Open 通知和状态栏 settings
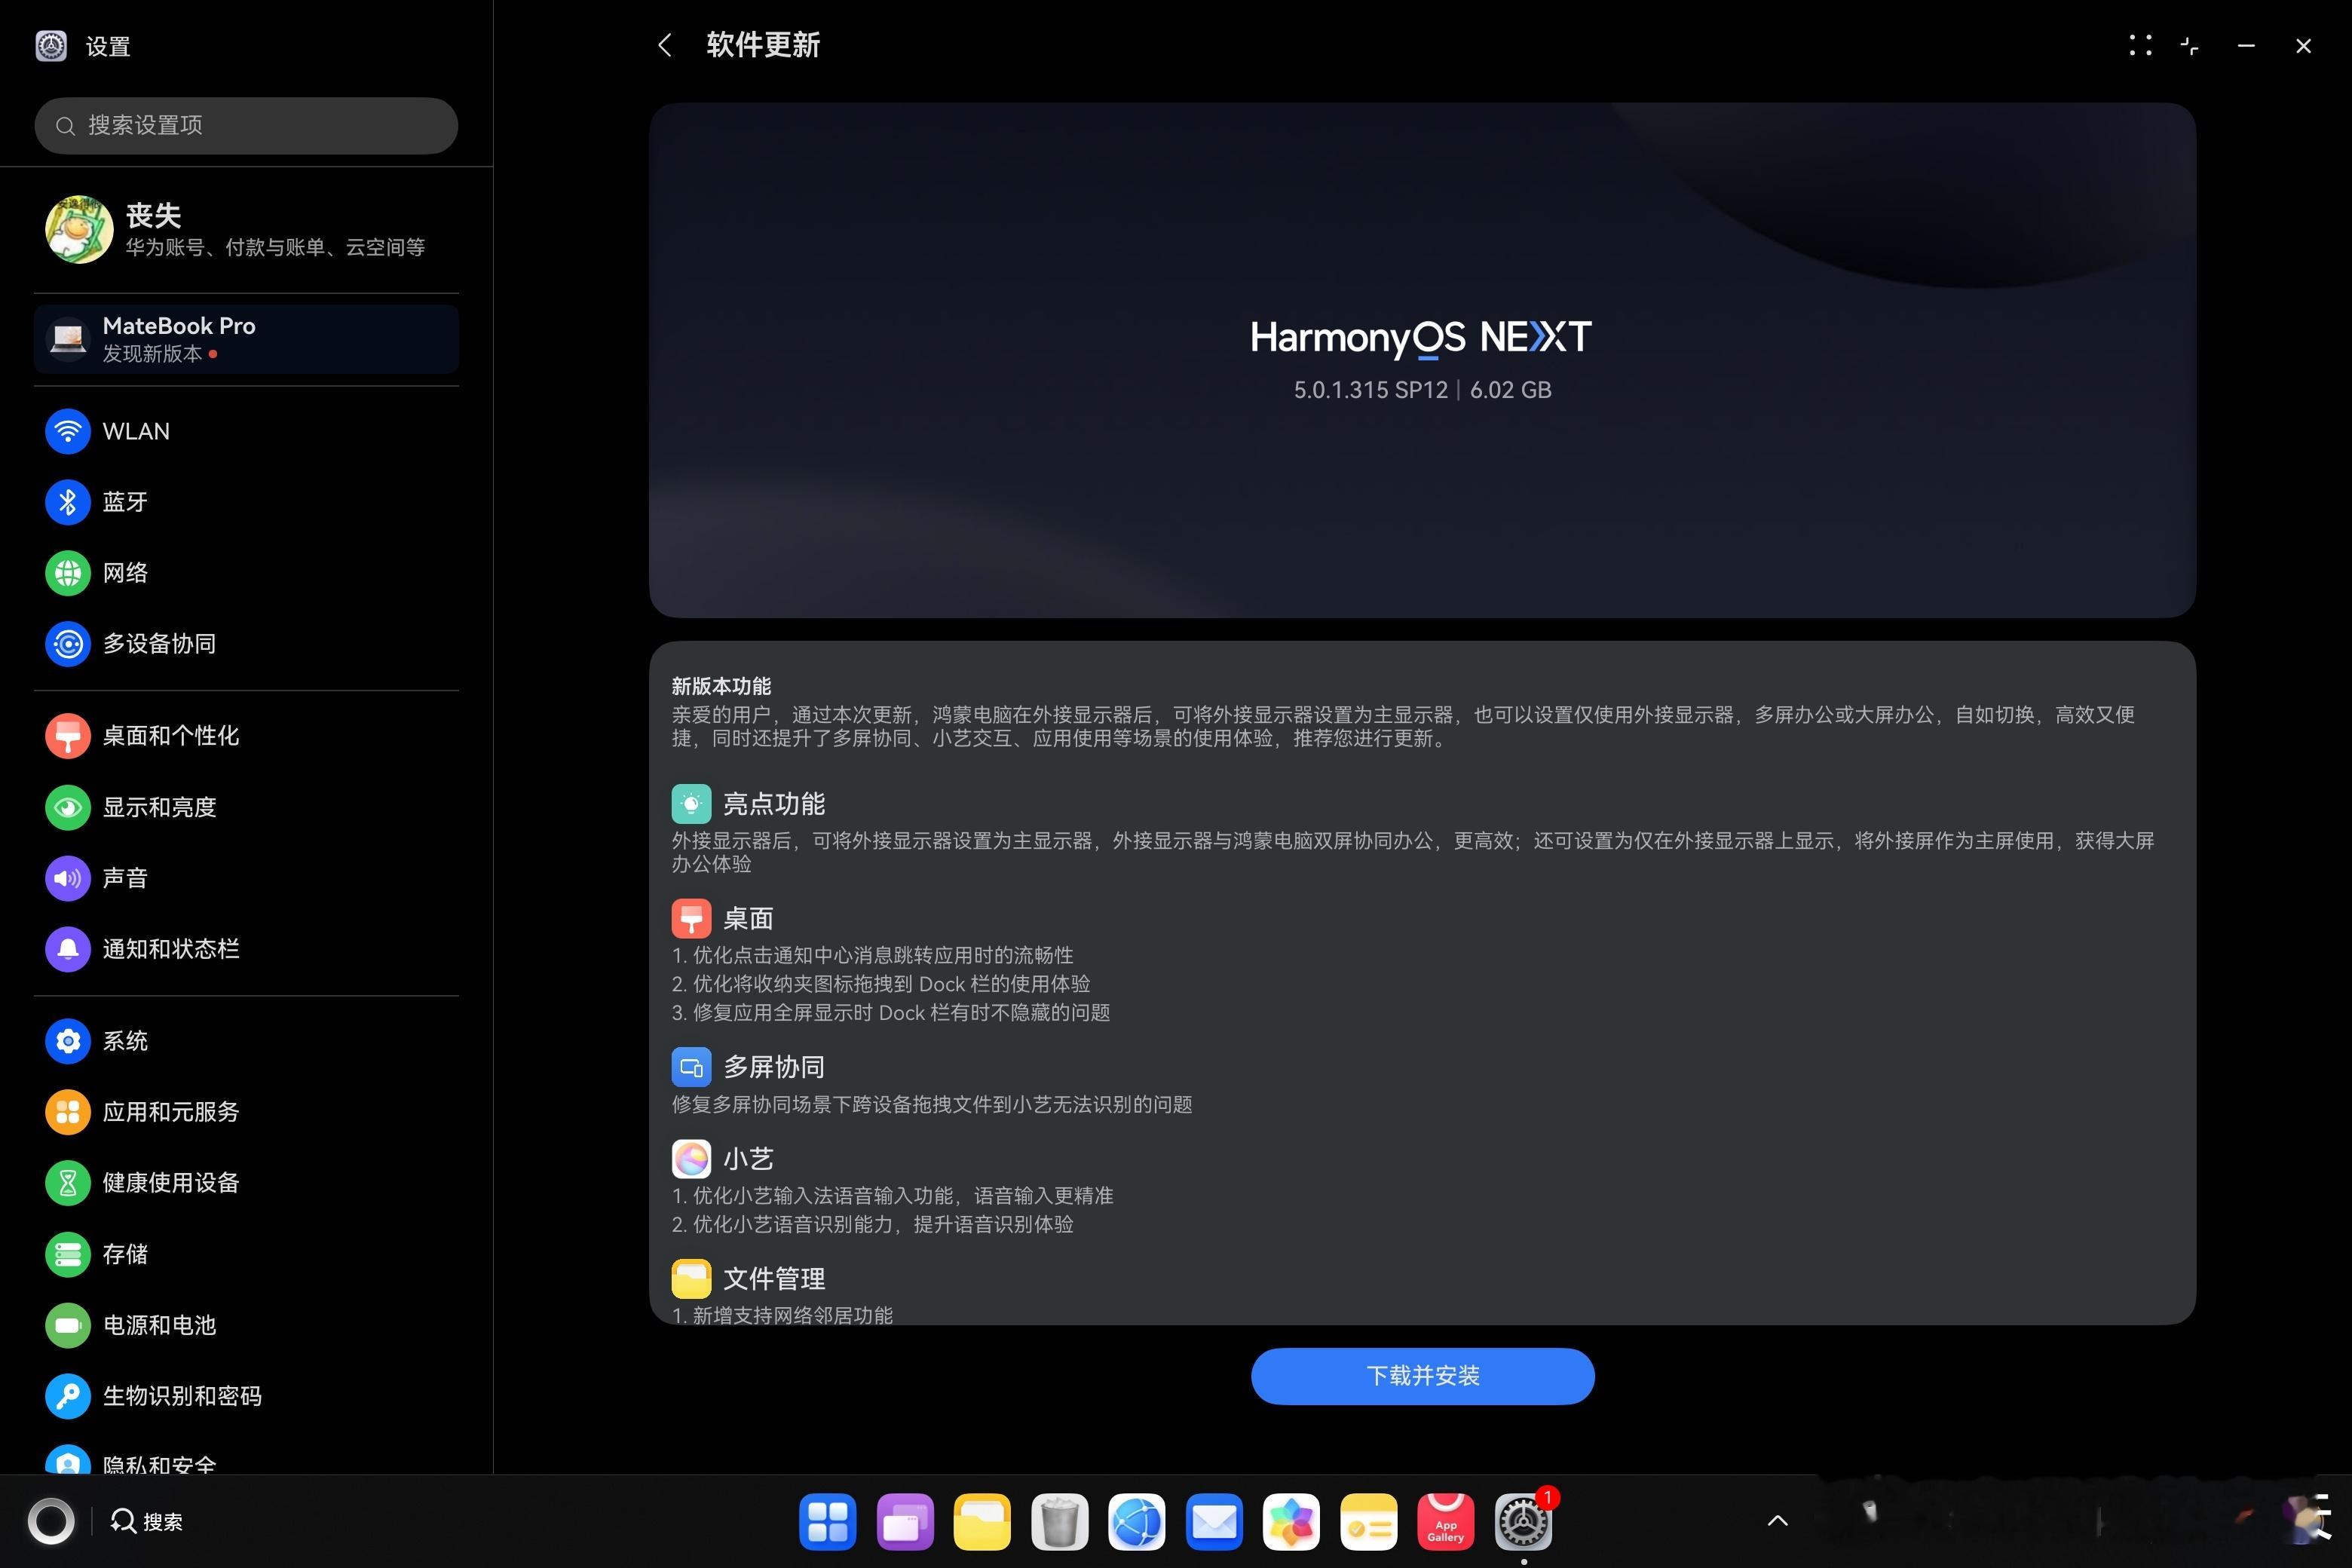2352x1568 pixels. 246,949
